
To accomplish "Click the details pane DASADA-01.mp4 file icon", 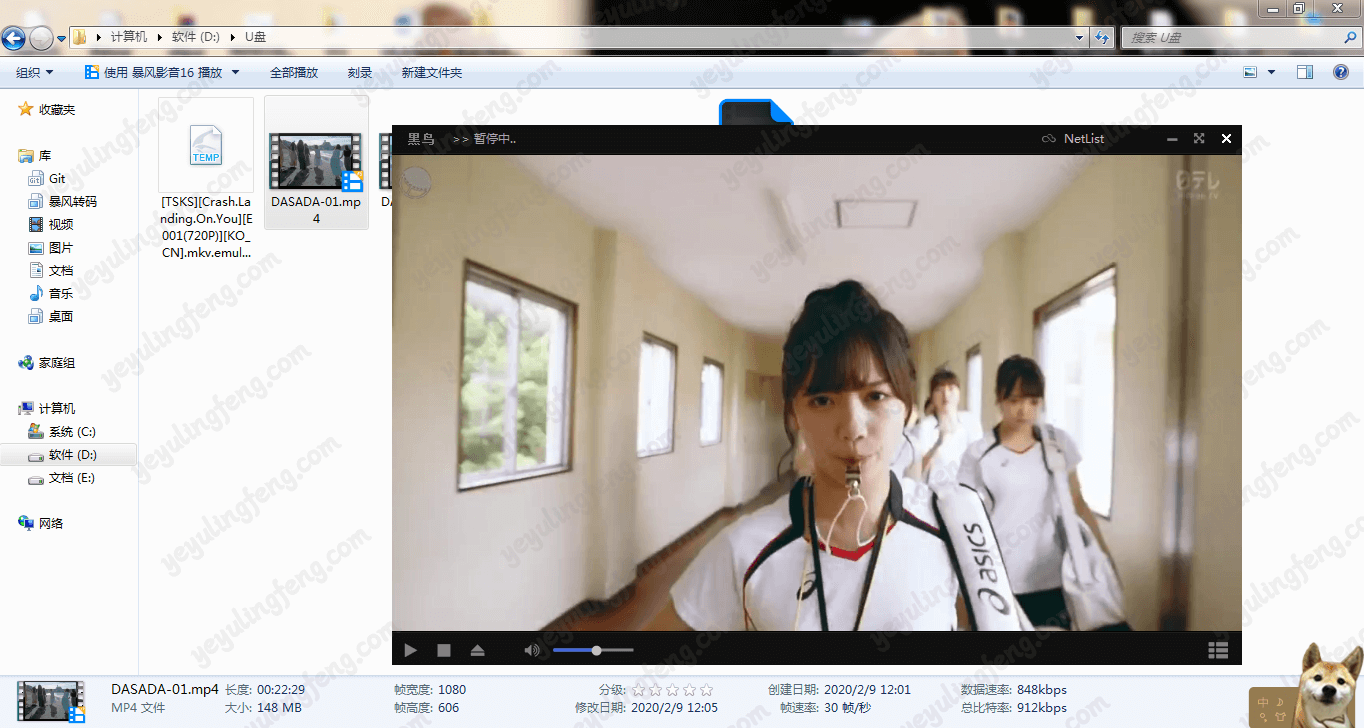I will pyautogui.click(x=50, y=700).
